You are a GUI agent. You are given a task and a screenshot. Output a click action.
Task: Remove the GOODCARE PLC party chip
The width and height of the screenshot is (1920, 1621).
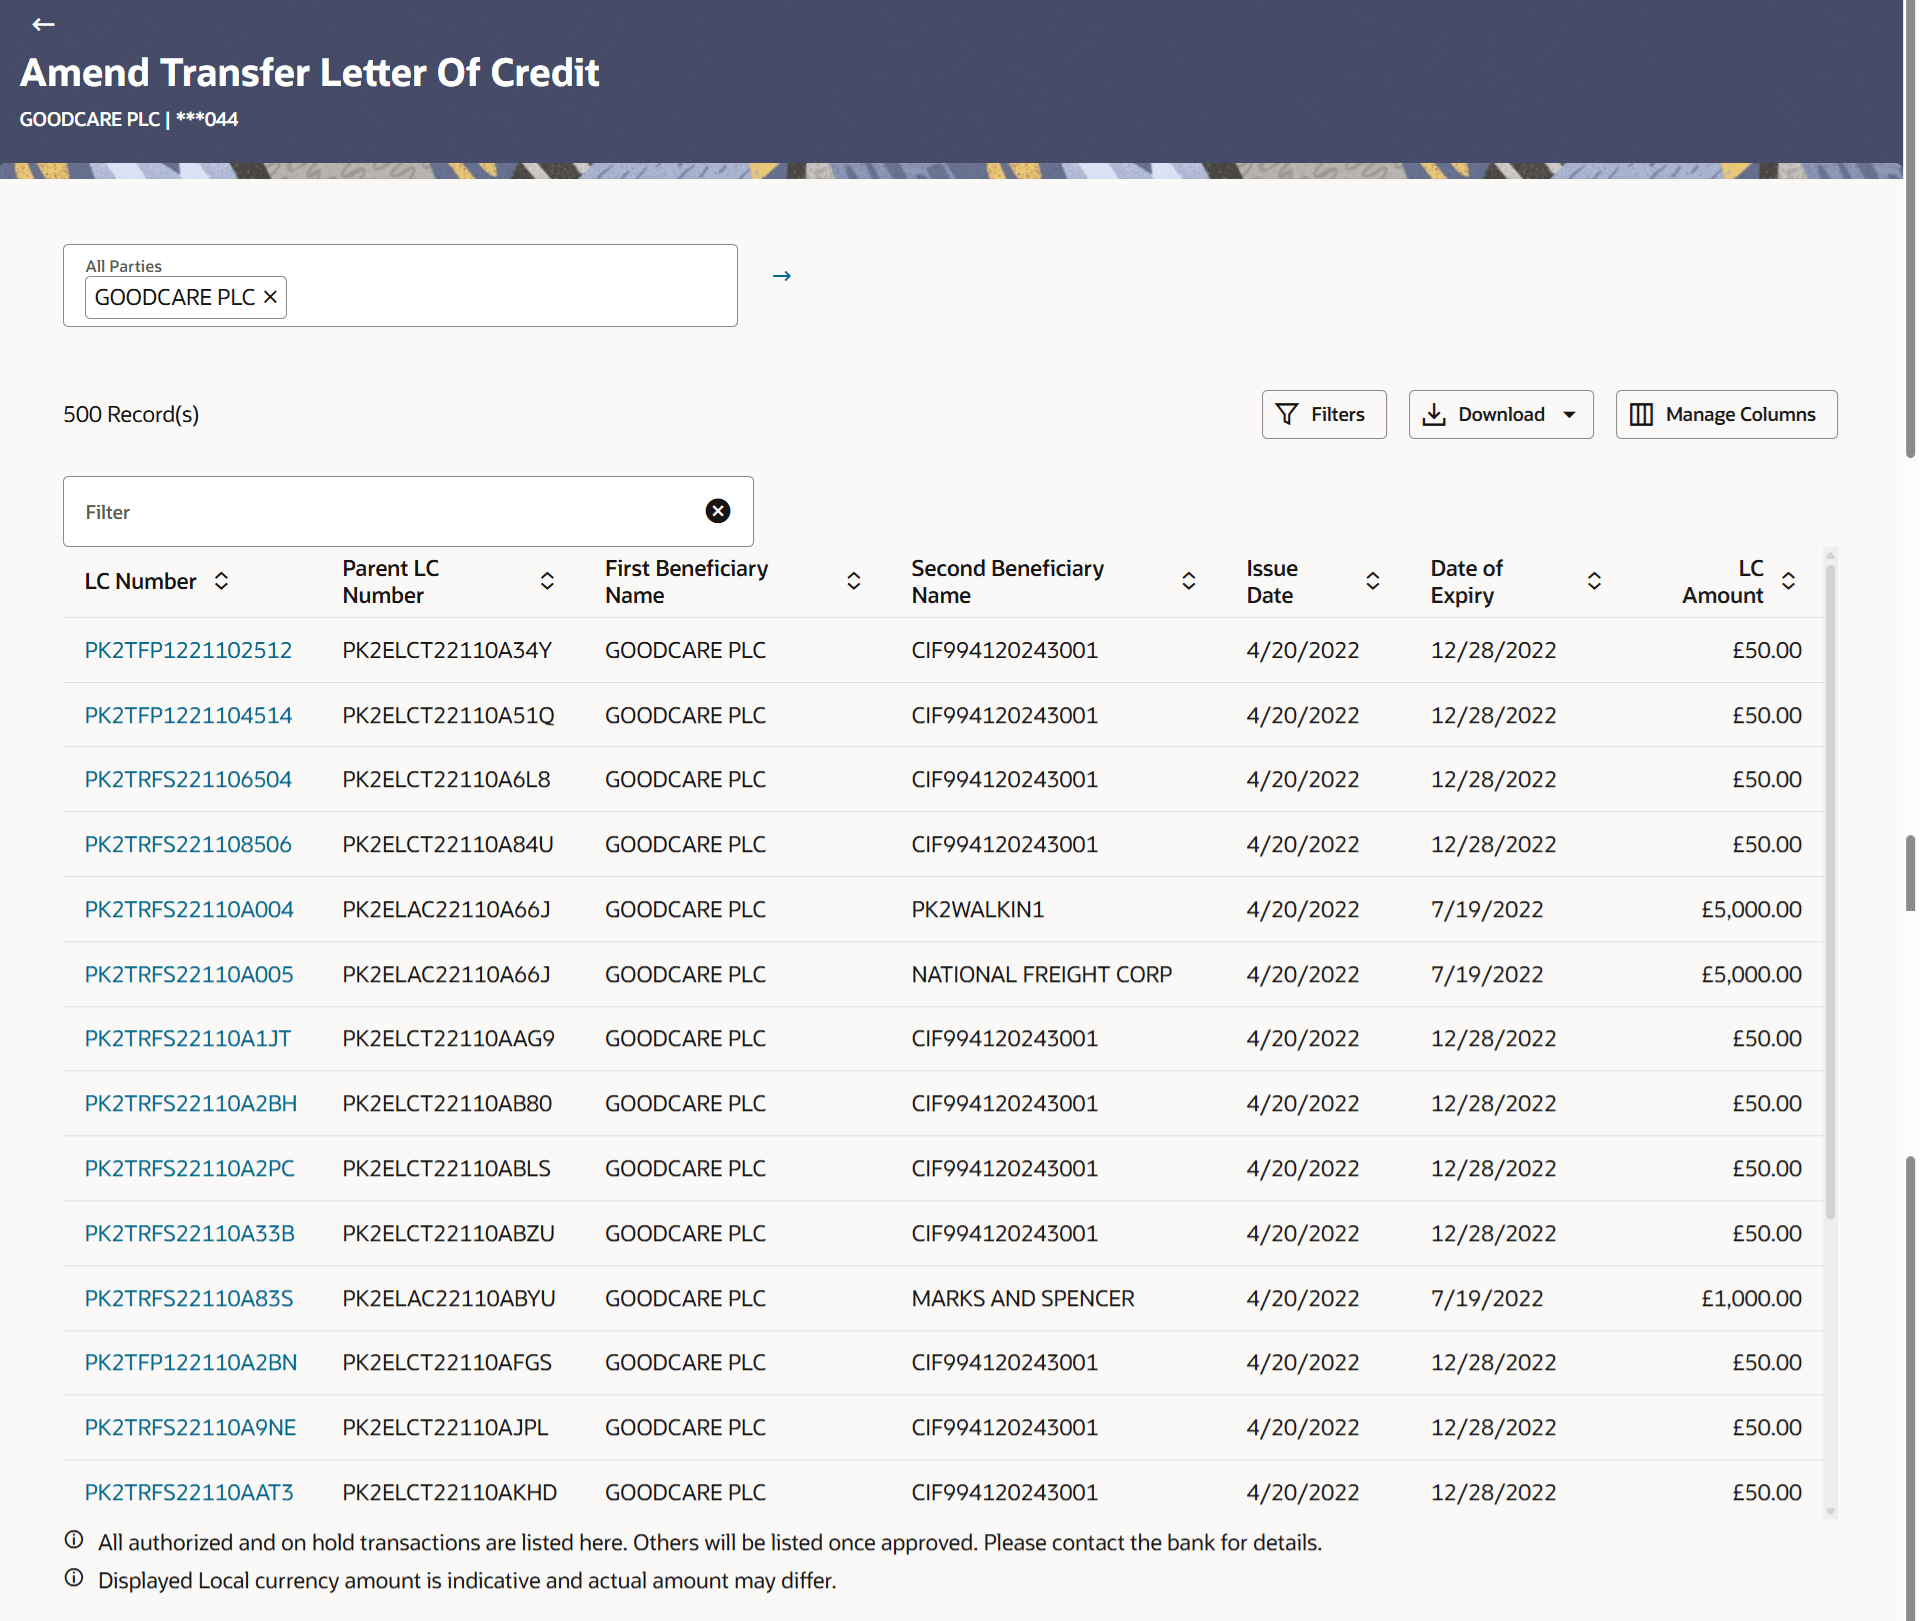click(x=270, y=297)
